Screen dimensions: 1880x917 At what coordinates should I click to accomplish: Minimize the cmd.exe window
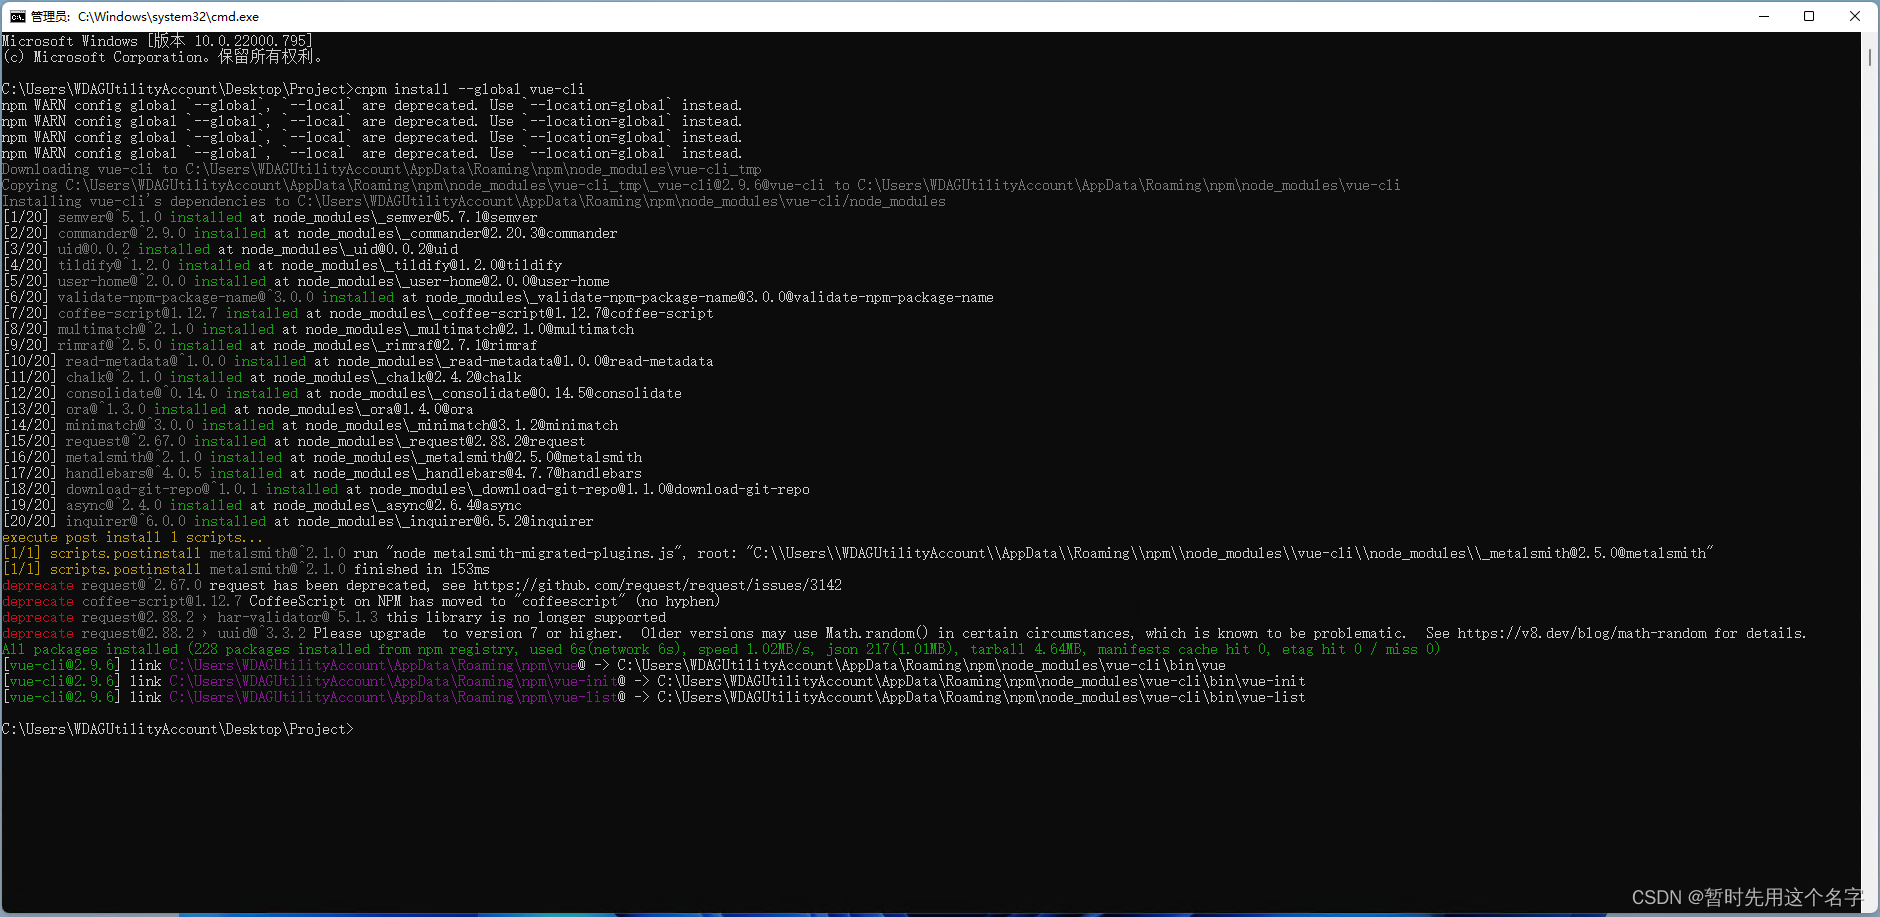[1764, 16]
